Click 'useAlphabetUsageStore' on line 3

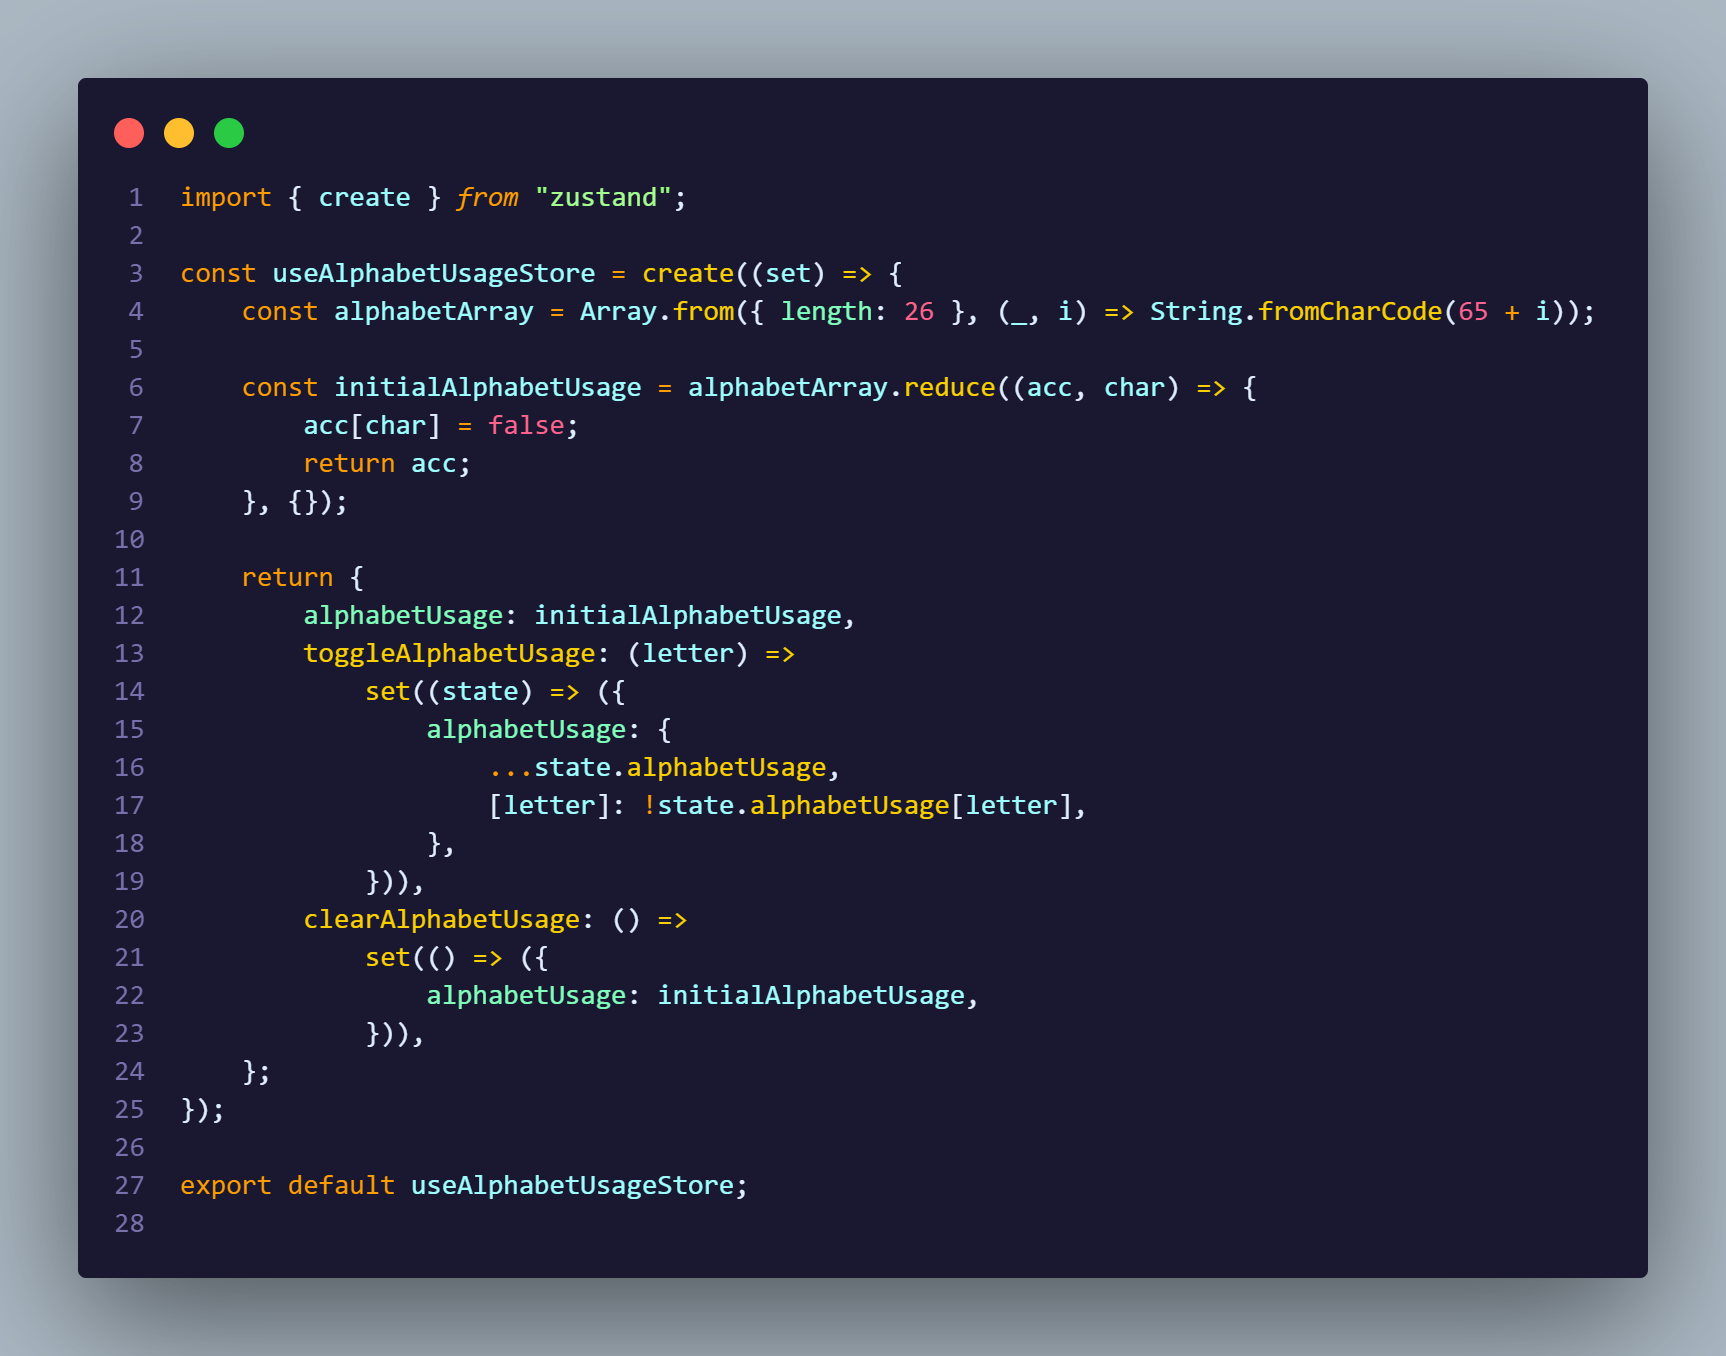[434, 274]
